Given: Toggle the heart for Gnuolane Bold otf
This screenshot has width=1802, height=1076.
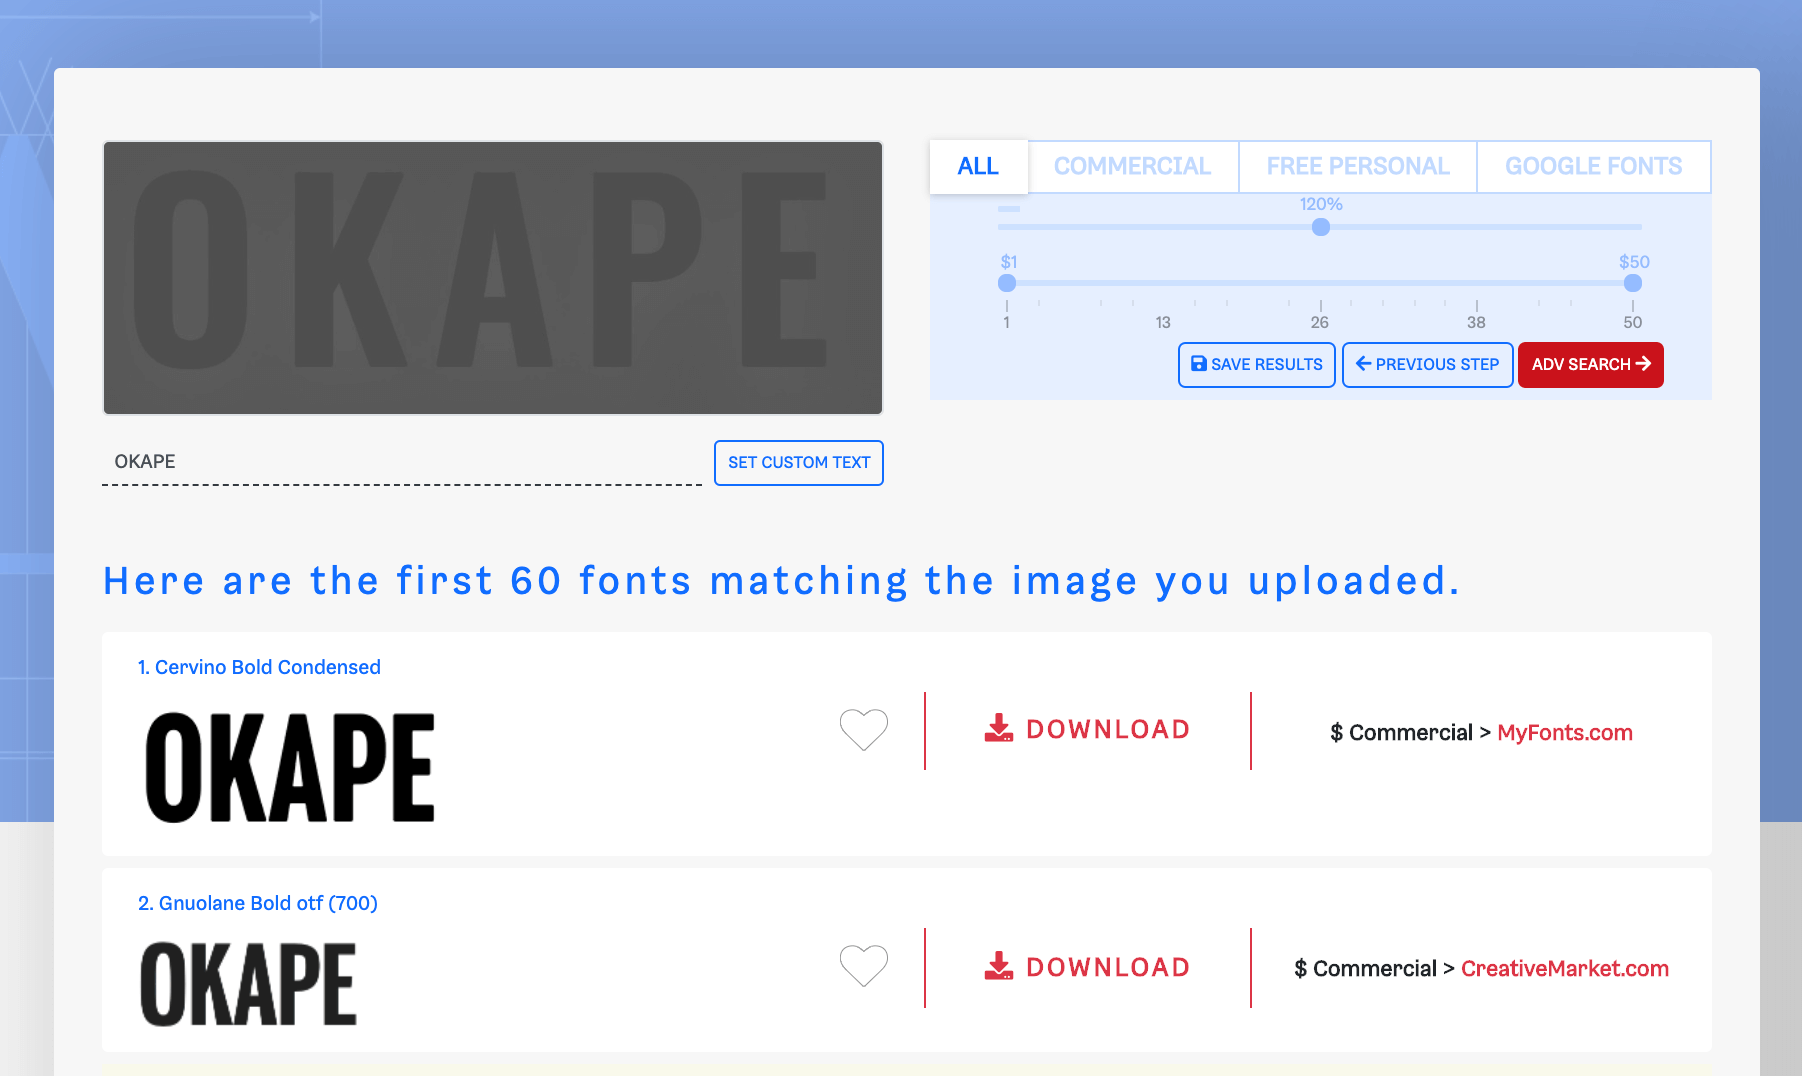Looking at the screenshot, I should point(863,967).
